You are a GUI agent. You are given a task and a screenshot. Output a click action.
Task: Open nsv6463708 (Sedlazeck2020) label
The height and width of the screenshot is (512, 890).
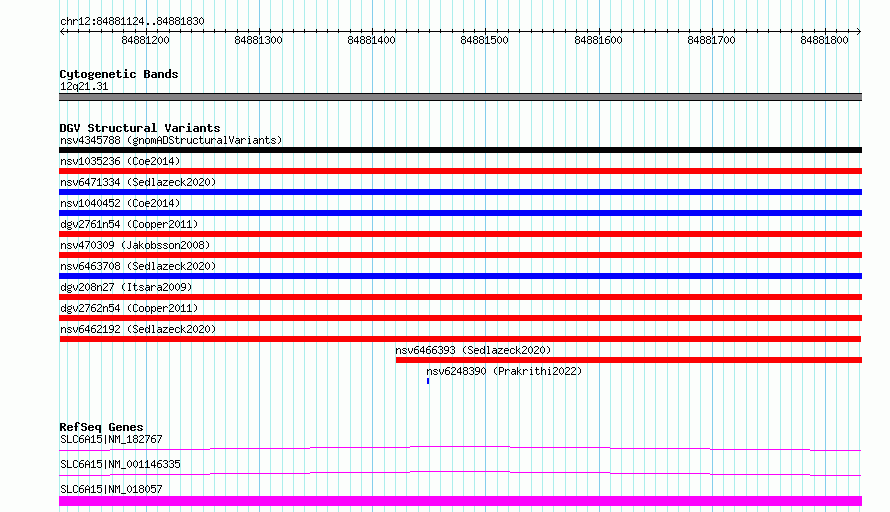coord(138,266)
